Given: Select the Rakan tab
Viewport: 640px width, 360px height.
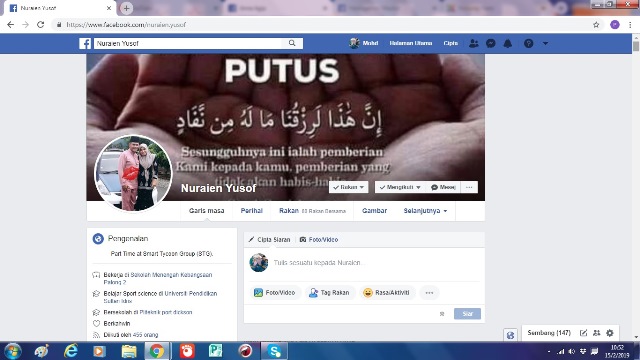Looking at the screenshot, I should 312,211.
